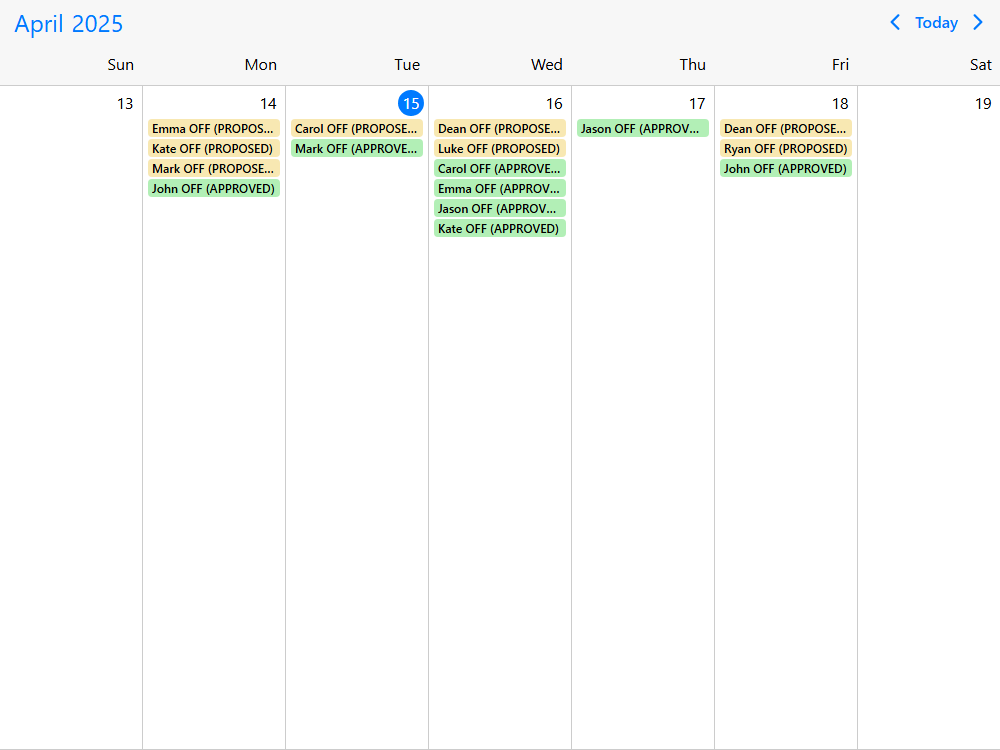Jump to Today in the calendar
Image resolution: width=1000 pixels, height=750 pixels.
[936, 23]
